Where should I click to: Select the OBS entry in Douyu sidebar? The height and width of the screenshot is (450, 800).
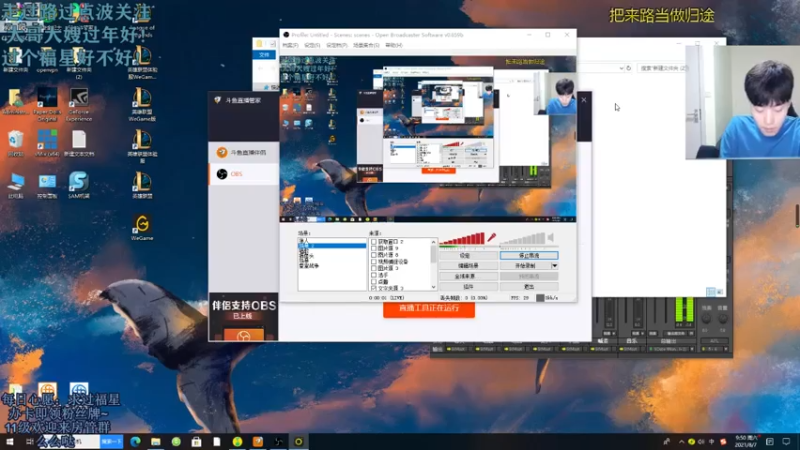(244, 174)
